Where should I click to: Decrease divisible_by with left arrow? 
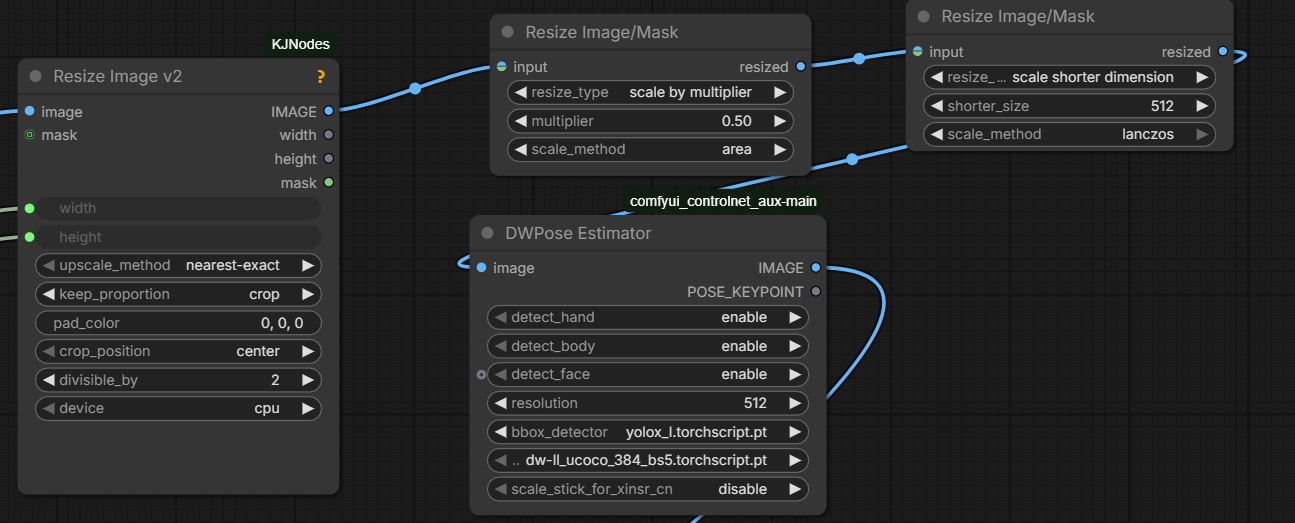click(48, 380)
